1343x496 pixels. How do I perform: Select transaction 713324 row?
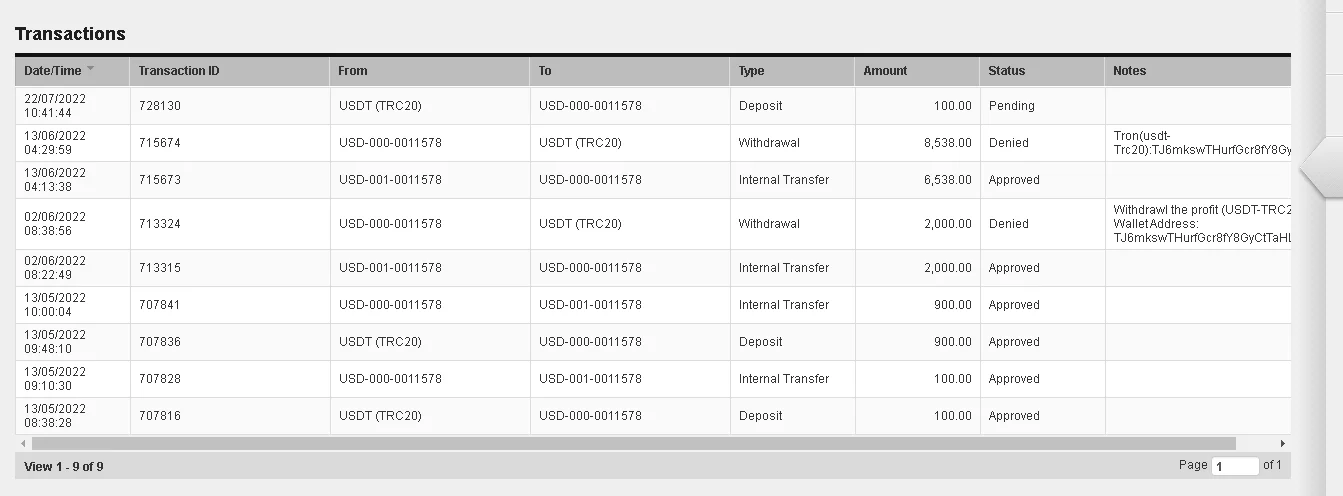pos(160,224)
